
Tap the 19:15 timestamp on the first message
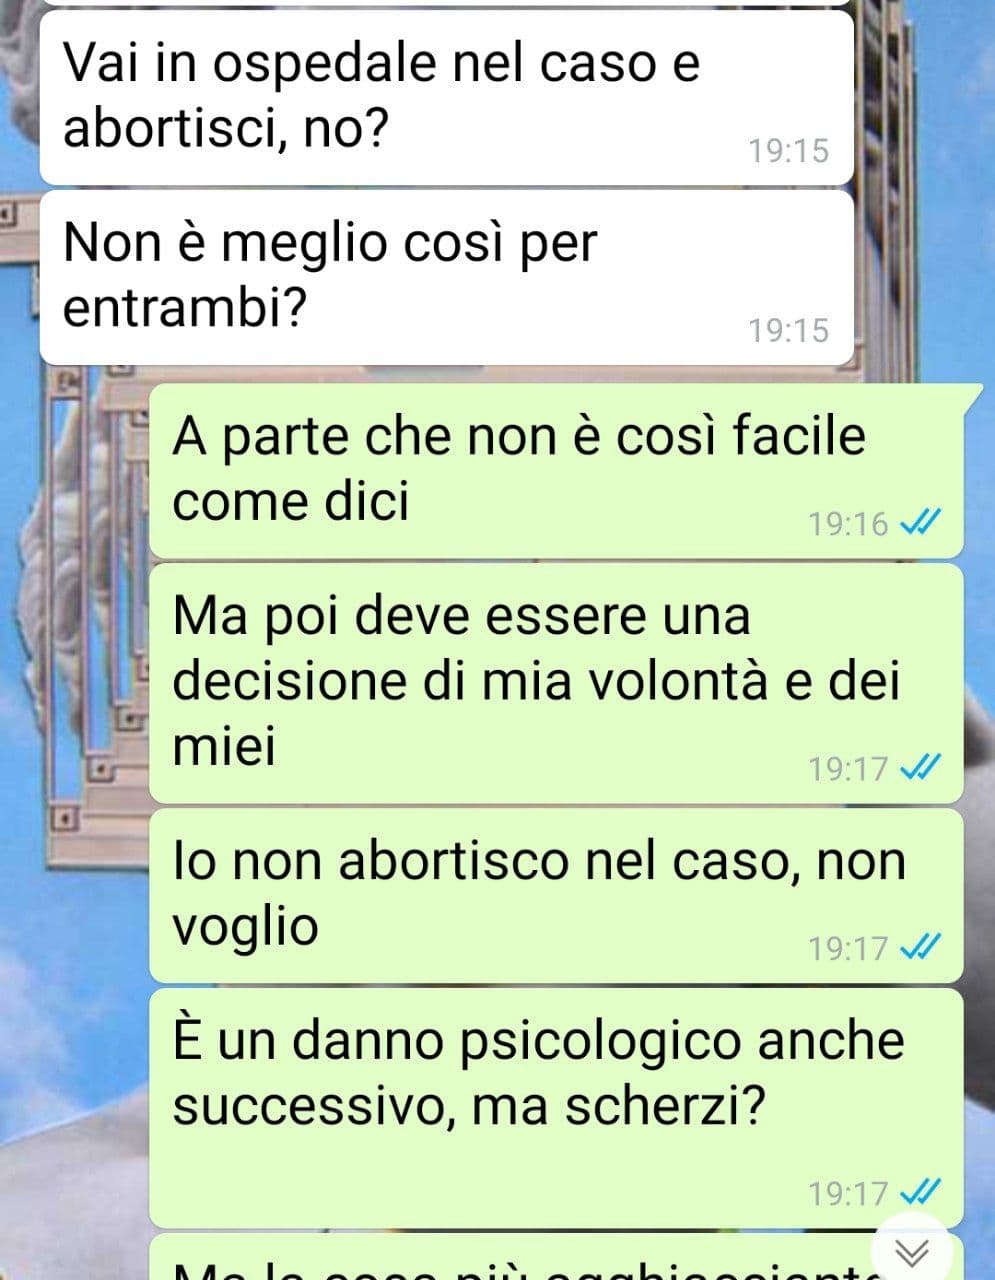click(x=789, y=151)
